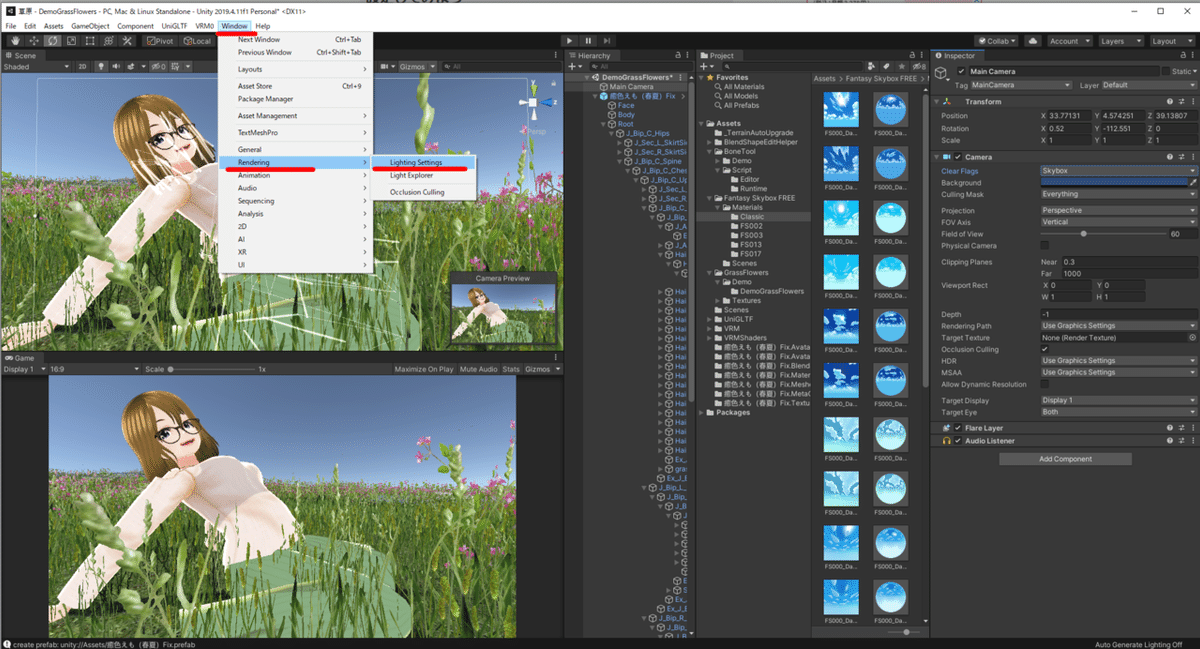The width and height of the screenshot is (1200, 649).
Task: Select the Scale tool
Action: click(71, 41)
